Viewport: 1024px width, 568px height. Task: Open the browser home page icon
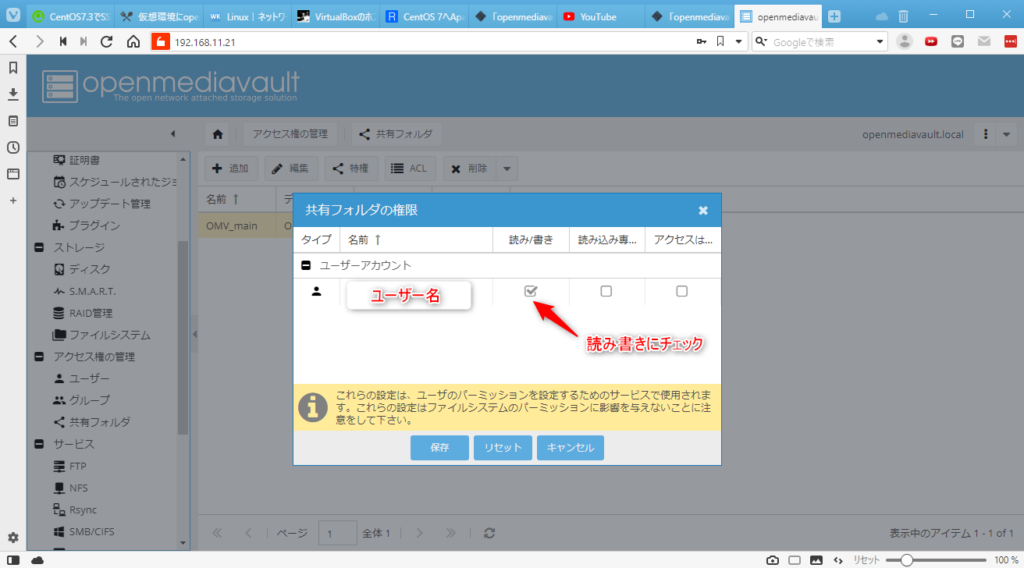[x=133, y=41]
